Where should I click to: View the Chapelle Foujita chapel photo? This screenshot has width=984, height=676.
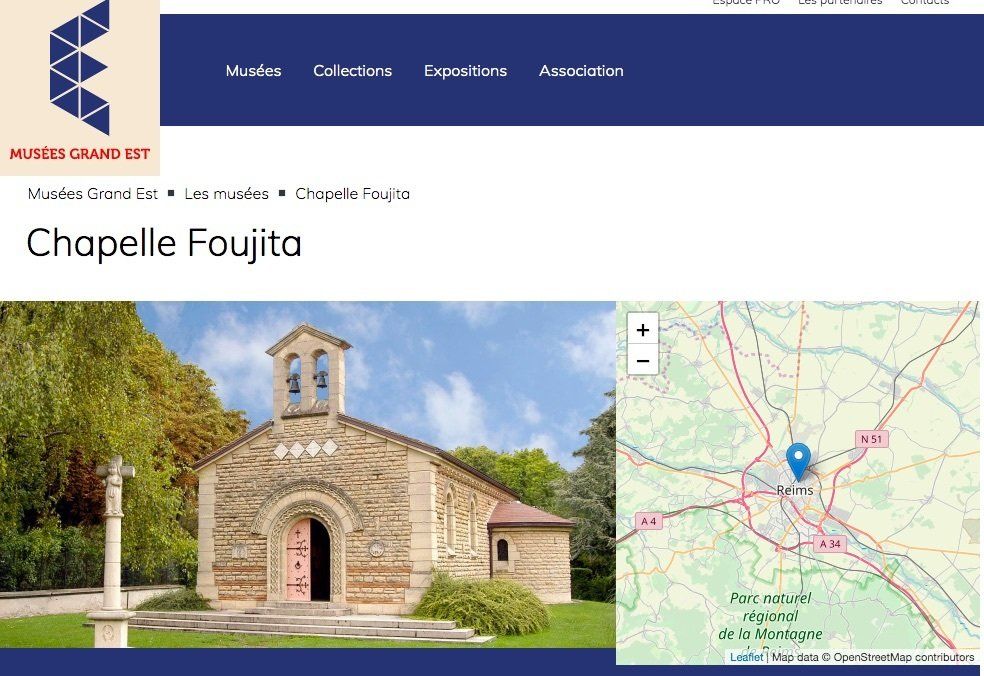(308, 475)
